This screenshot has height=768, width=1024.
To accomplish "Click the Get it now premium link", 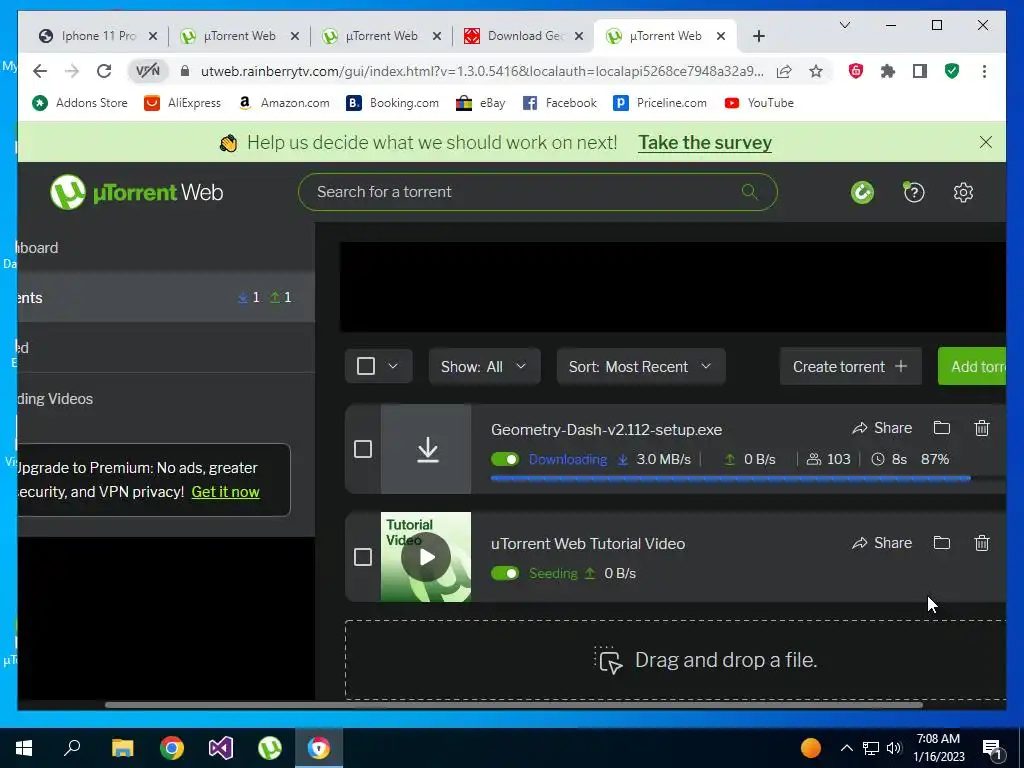I will [225, 492].
